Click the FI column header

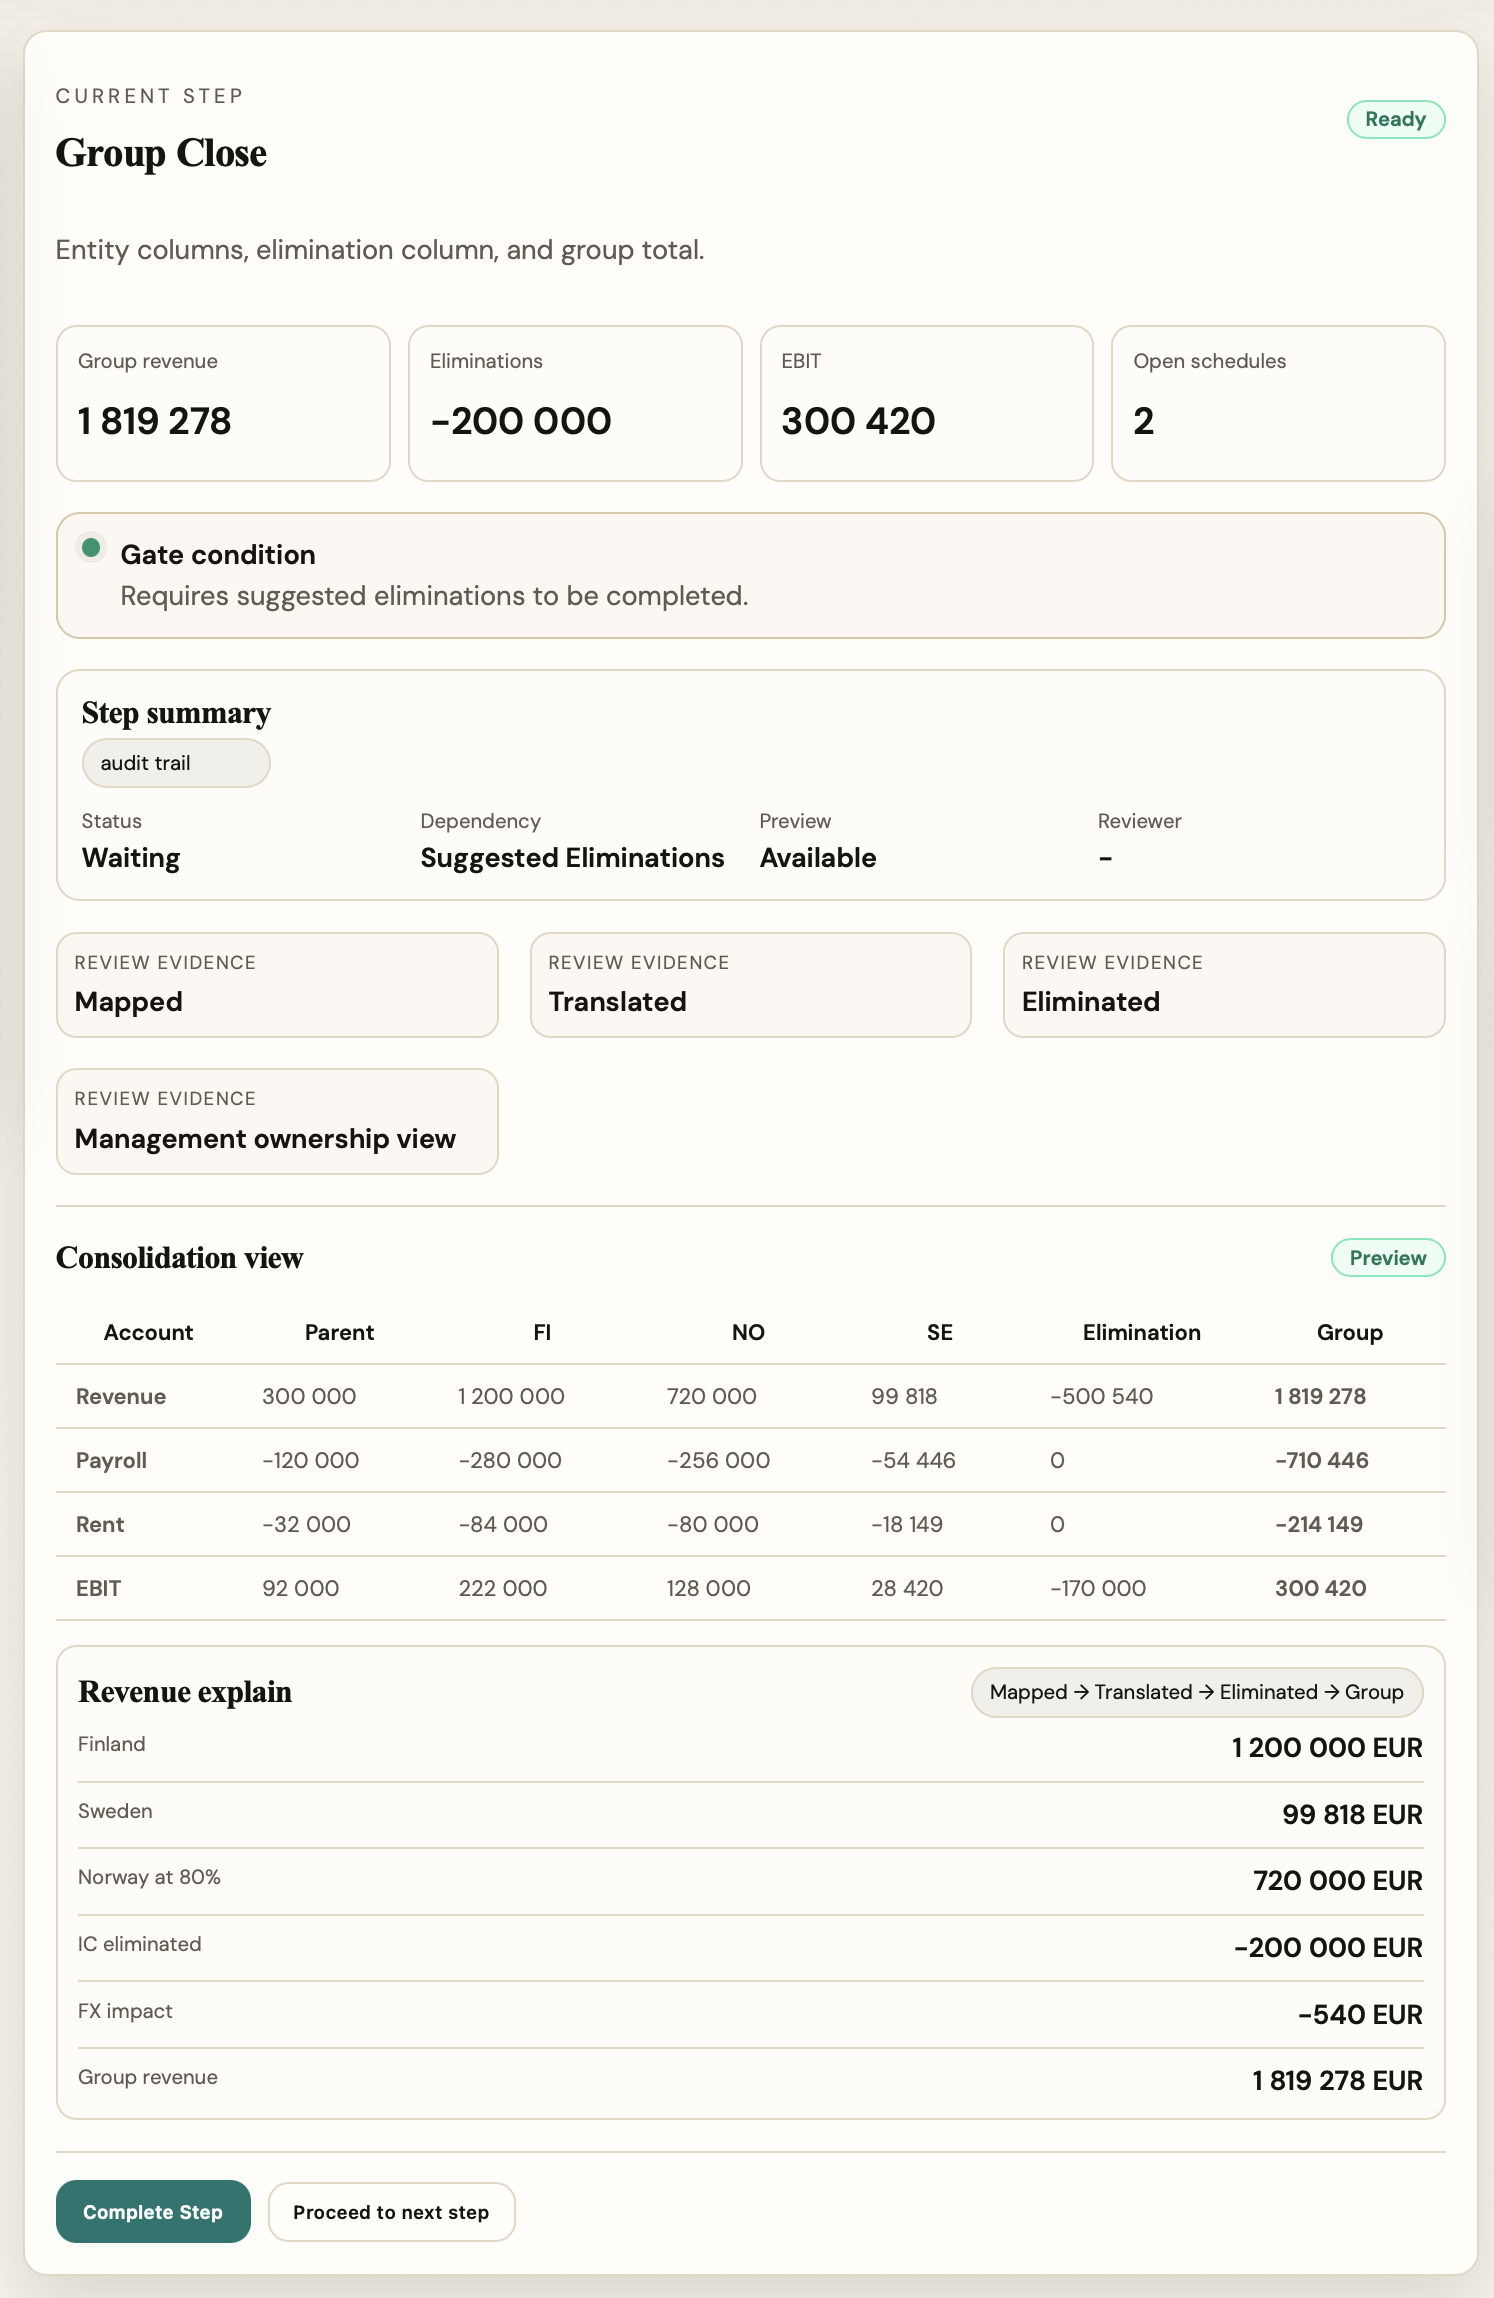(542, 1332)
